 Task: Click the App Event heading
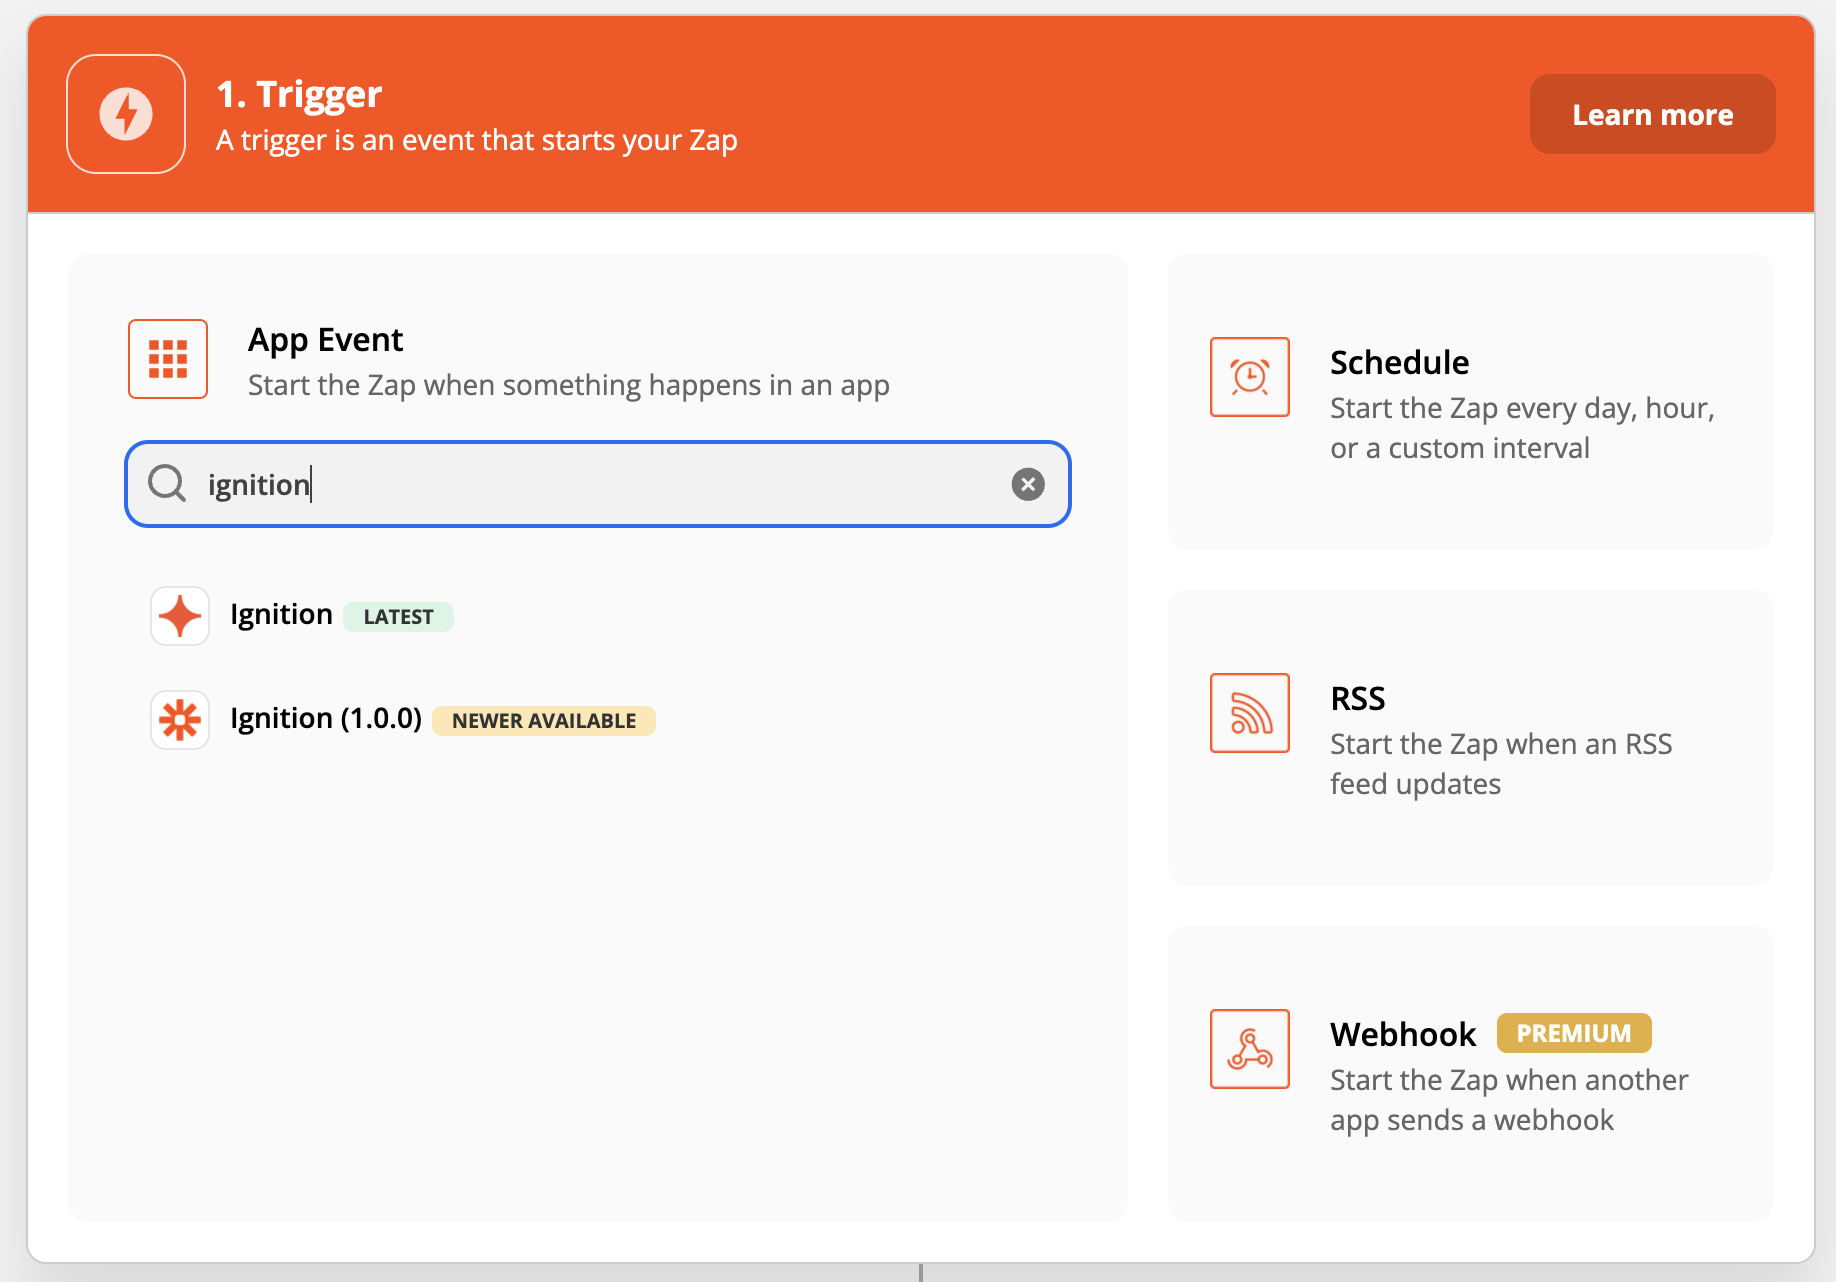coord(325,340)
